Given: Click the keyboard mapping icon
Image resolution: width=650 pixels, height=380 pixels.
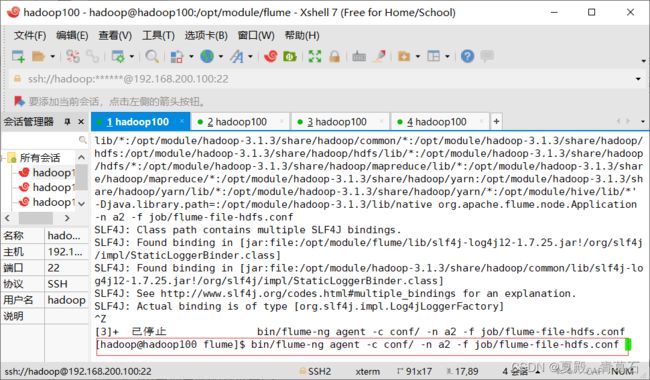Looking at the screenshot, I should [x=359, y=56].
